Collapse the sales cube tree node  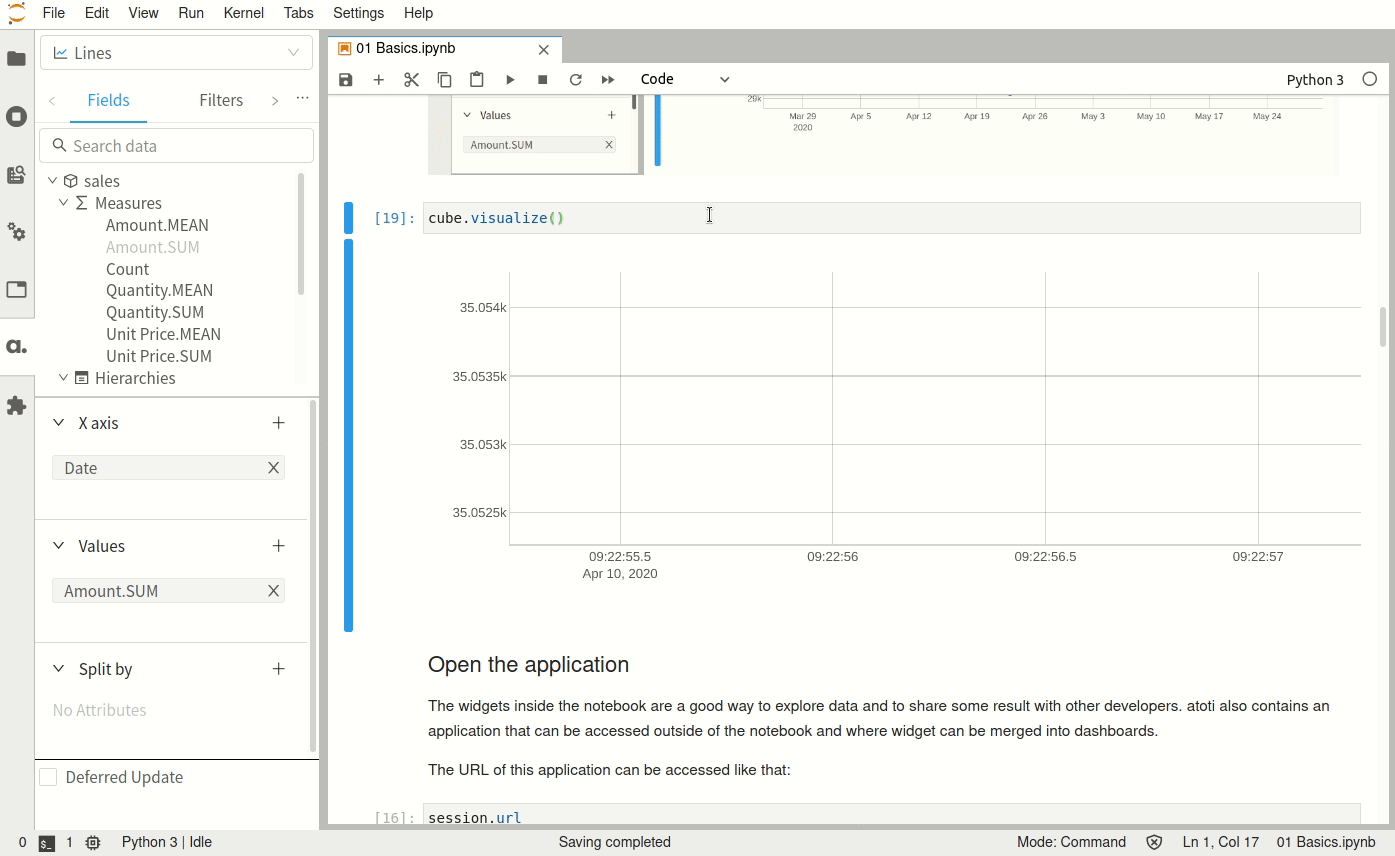tap(52, 181)
